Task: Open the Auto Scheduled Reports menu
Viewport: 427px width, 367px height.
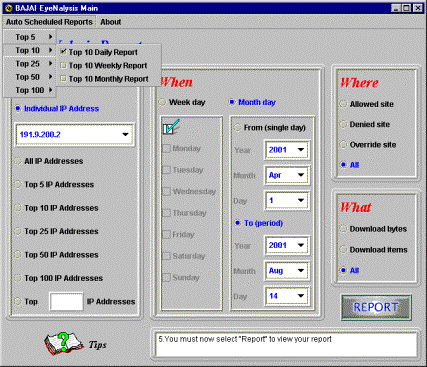Action: click(49, 22)
